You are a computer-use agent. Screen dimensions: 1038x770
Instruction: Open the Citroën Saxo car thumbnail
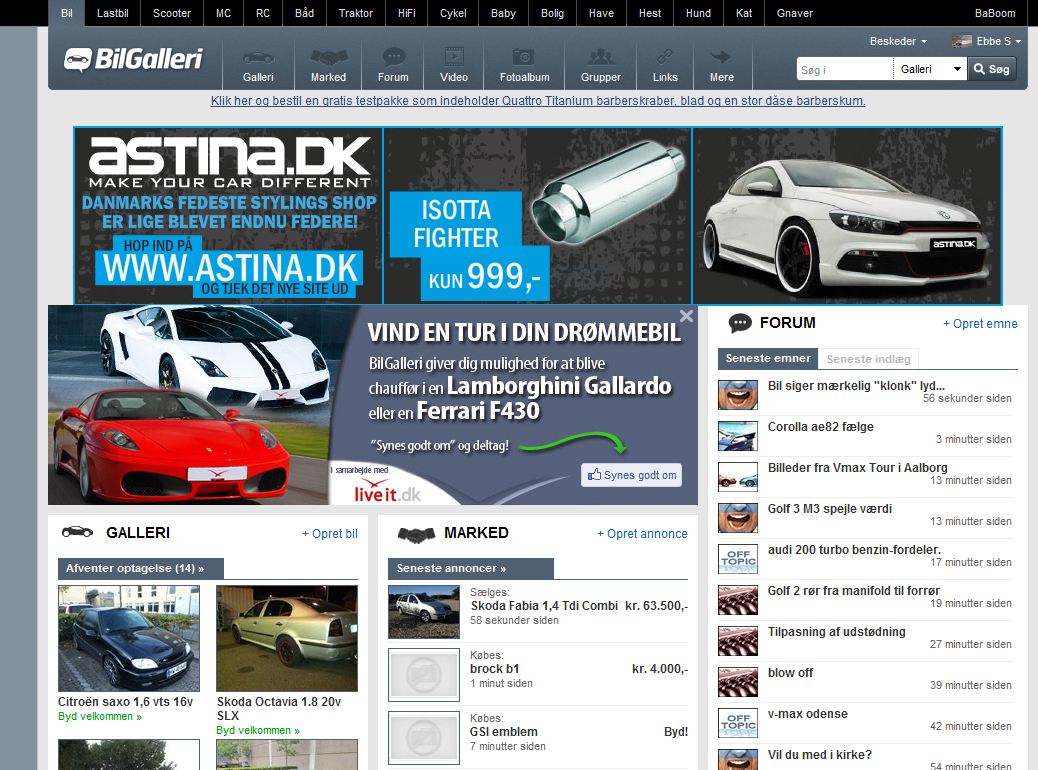click(128, 639)
